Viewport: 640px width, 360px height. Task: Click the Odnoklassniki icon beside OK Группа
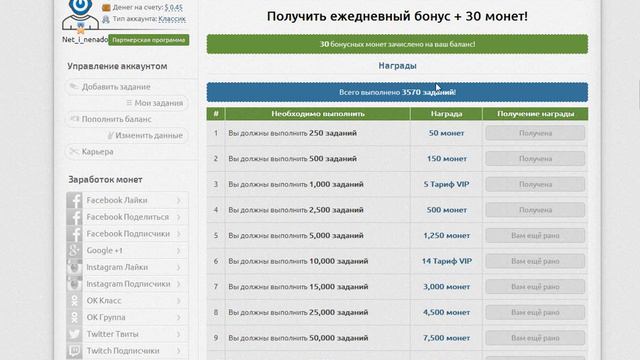74,318
